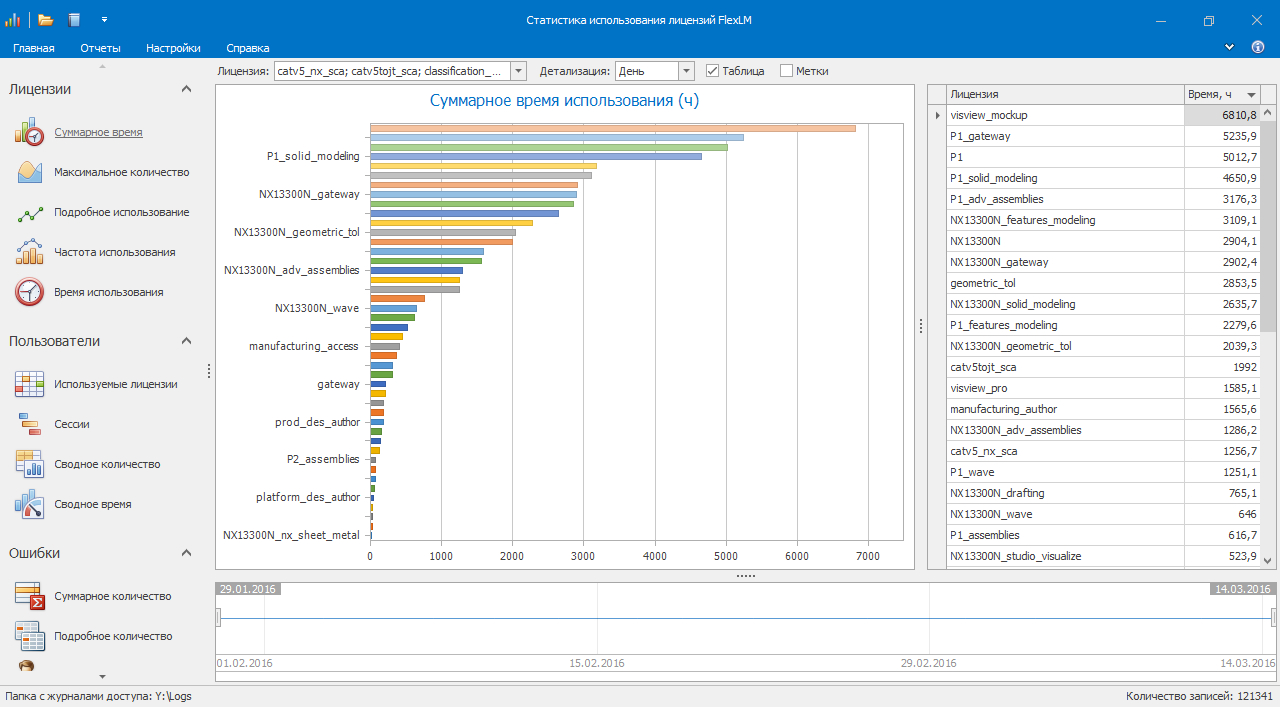The height and width of the screenshot is (707, 1280).
Task: Click the left handle of the date range slider
Action: pos(218,618)
